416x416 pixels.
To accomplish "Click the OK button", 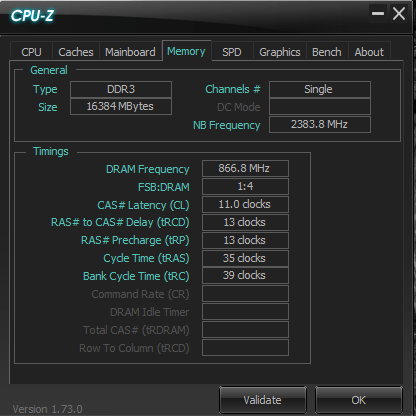I will tap(359, 400).
